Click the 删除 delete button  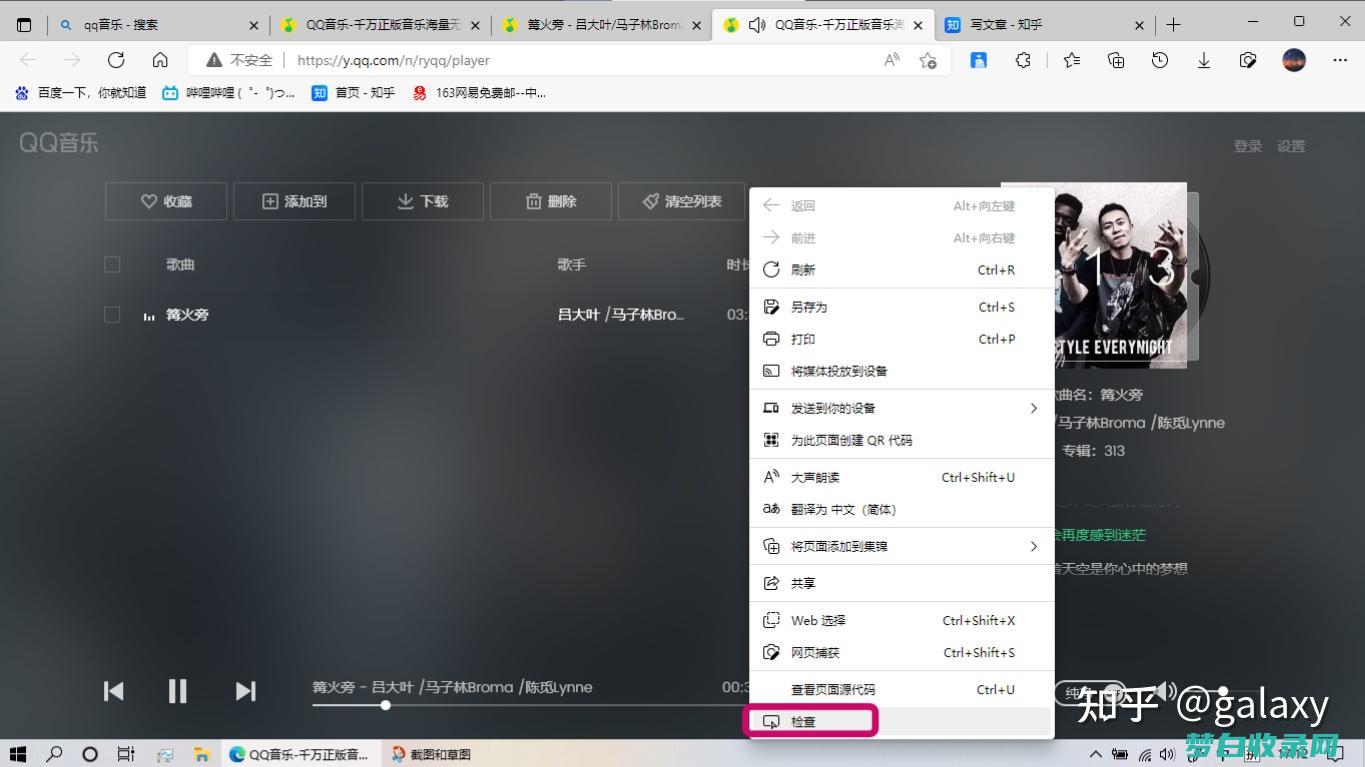pyautogui.click(x=550, y=201)
